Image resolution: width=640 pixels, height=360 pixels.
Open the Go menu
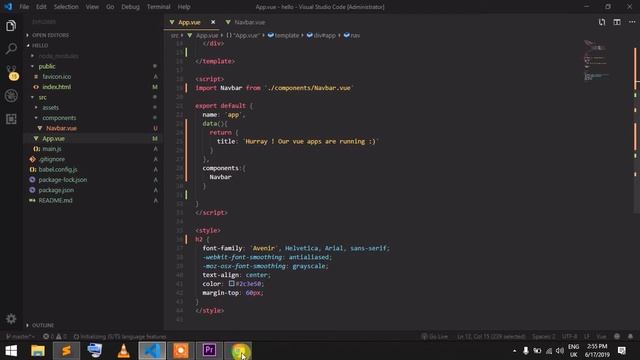click(110, 7)
